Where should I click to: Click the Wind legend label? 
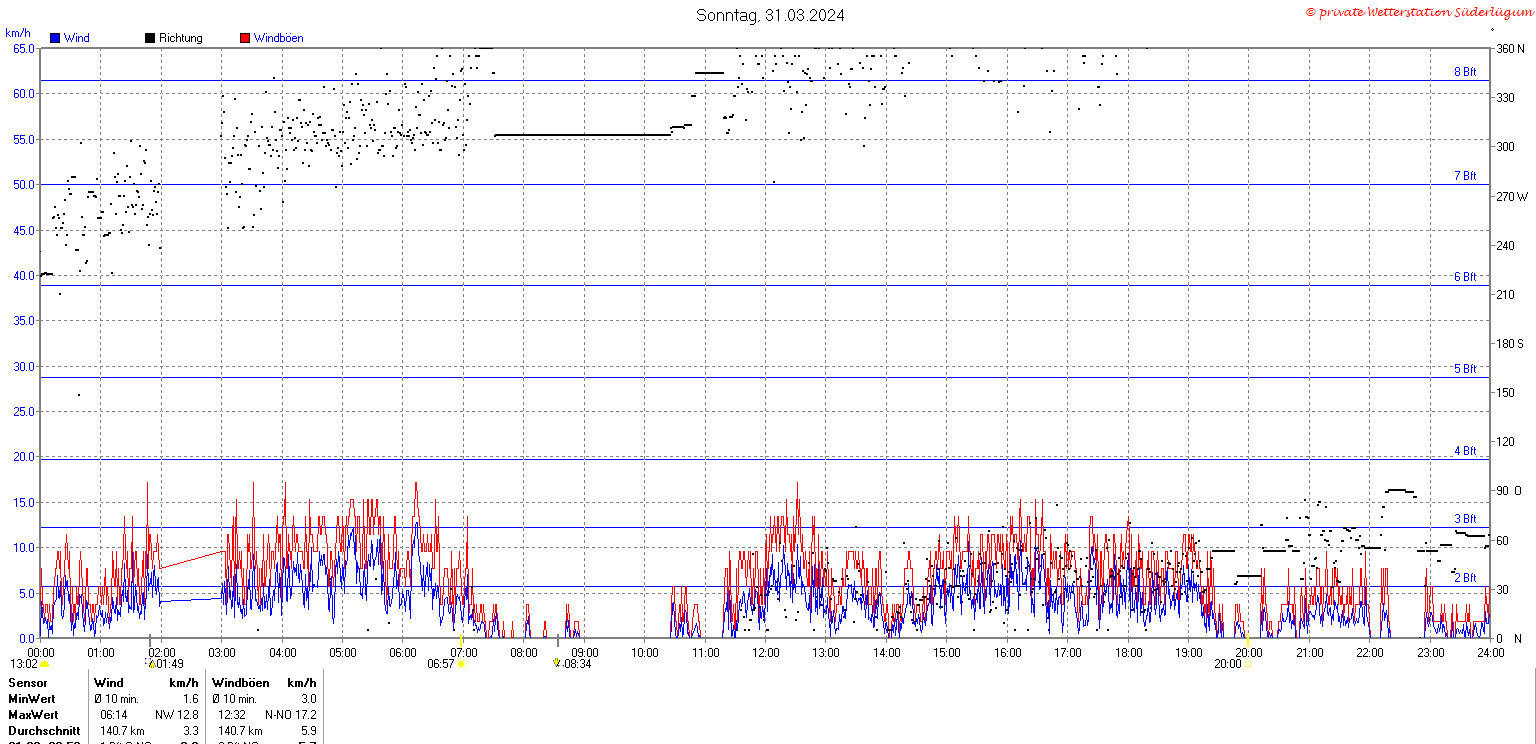(x=76, y=38)
